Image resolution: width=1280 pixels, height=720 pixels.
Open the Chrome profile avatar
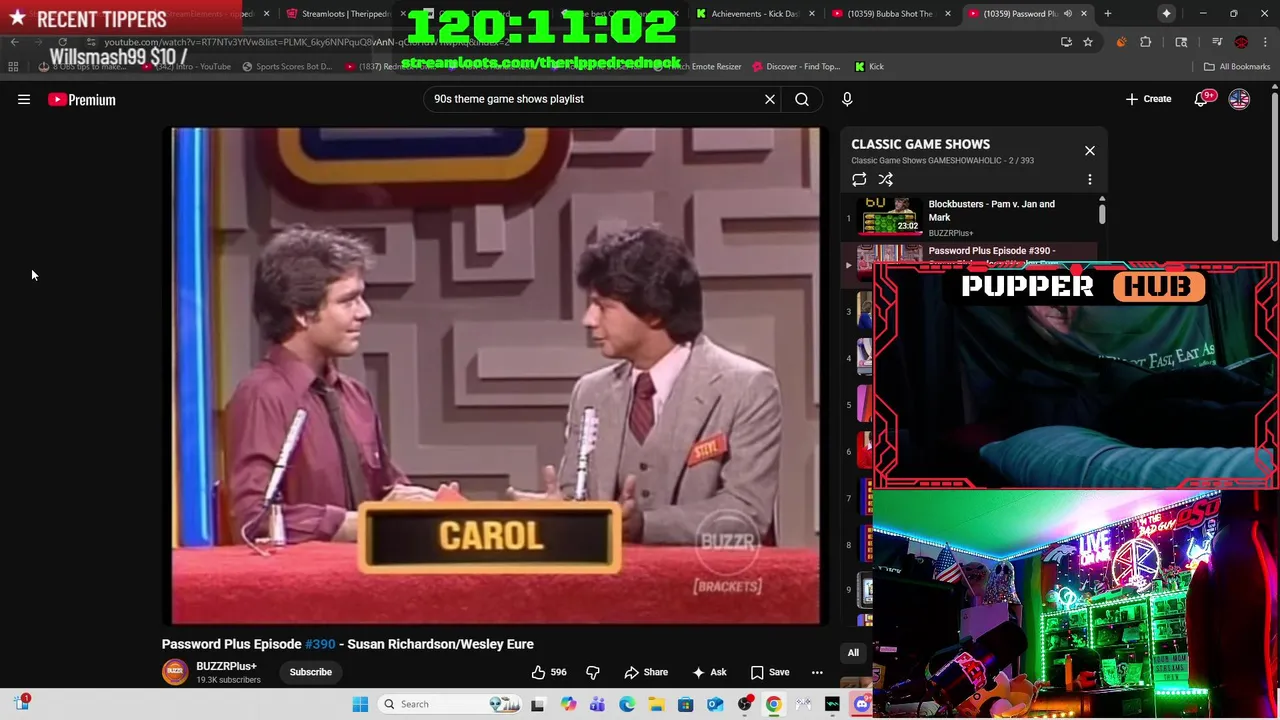[x=1241, y=42]
